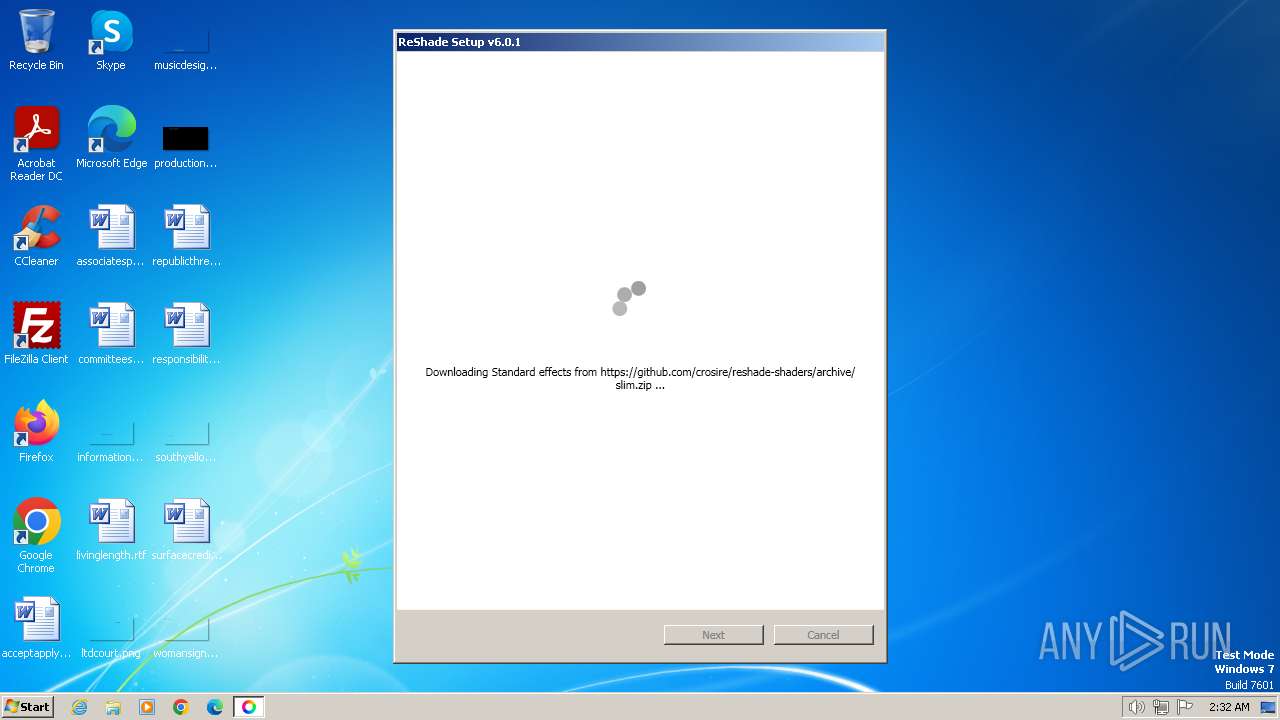Launch Skype from the desktop

pyautogui.click(x=111, y=40)
